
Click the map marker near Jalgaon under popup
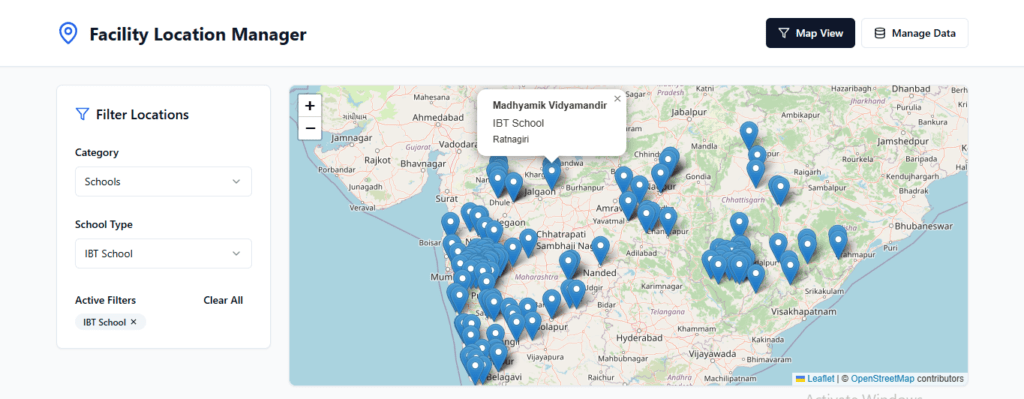pyautogui.click(x=552, y=175)
